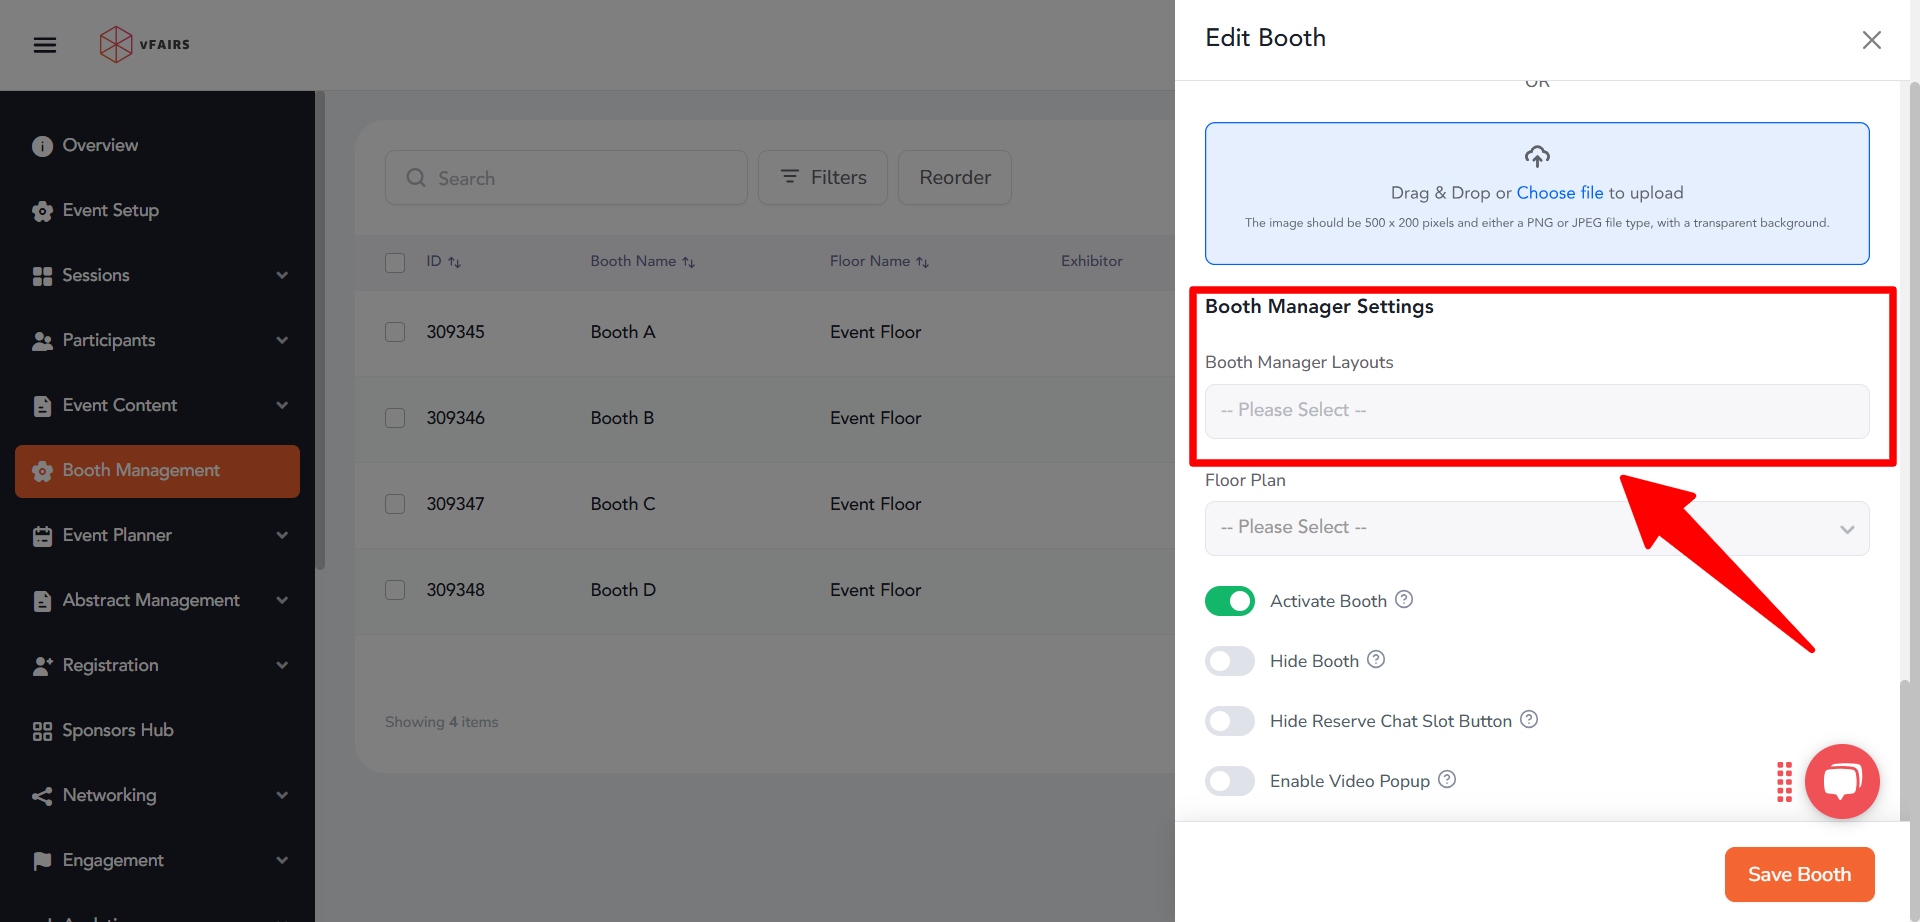Disable the Activate Booth toggle
Viewport: 1920px width, 922px height.
(x=1229, y=600)
